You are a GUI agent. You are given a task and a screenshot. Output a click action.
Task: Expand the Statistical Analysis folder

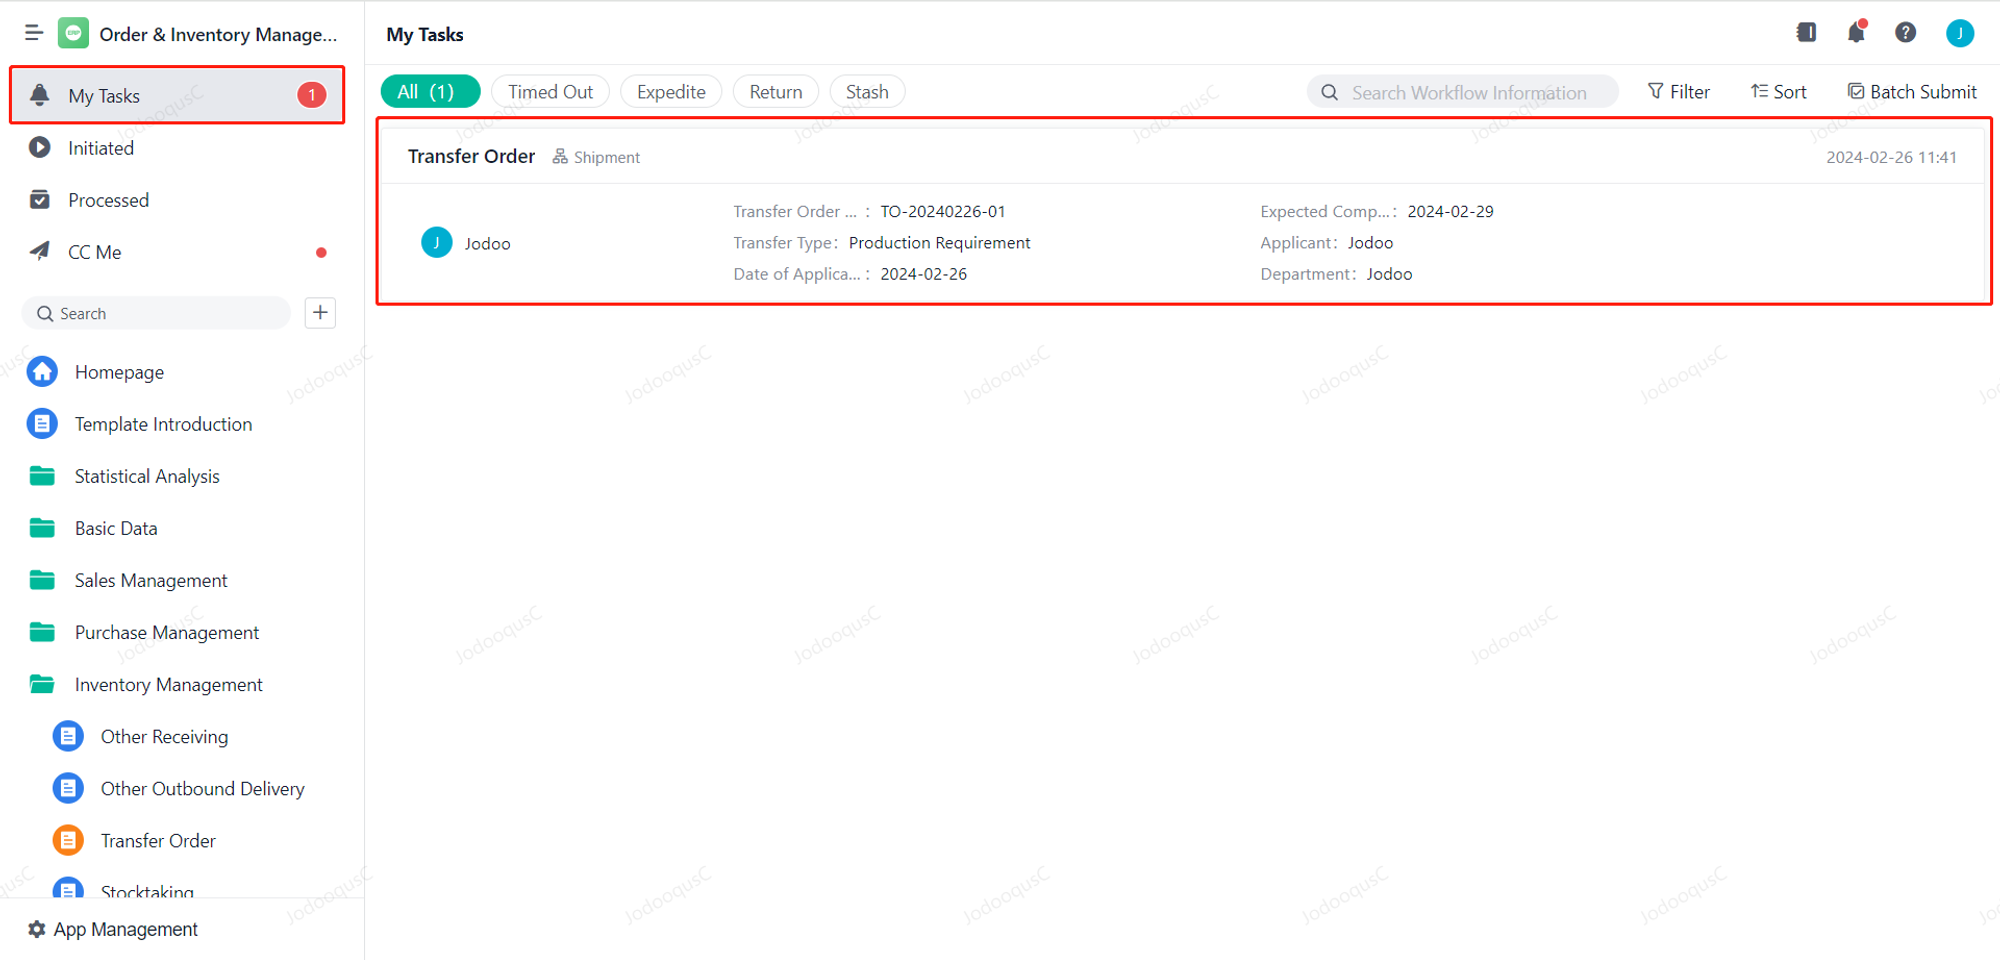146,476
